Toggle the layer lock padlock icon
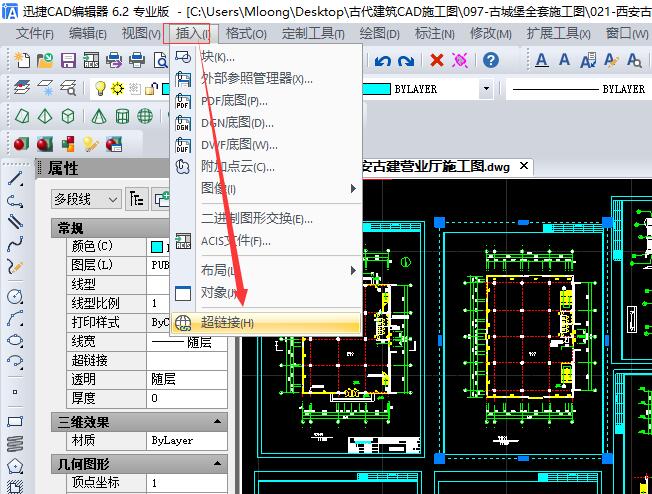Viewport: 652px width, 494px height. pyautogui.click(x=151, y=89)
